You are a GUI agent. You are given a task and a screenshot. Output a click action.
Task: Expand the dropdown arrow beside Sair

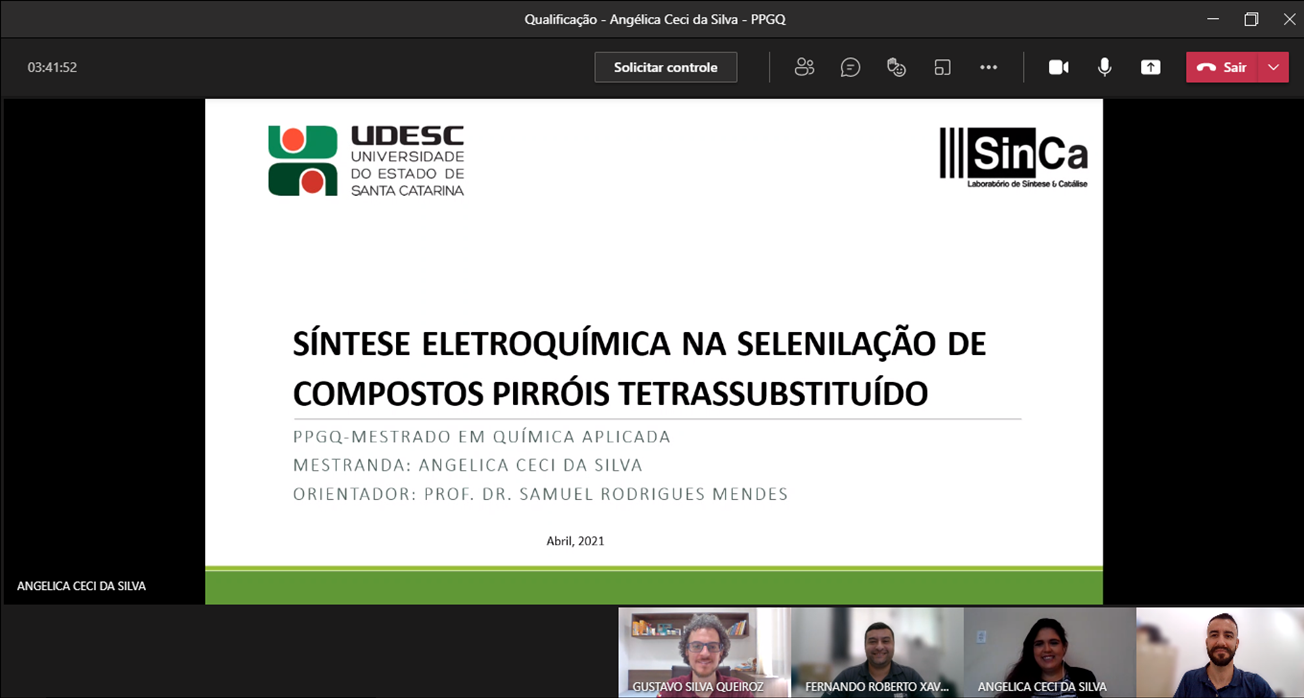pyautogui.click(x=1273, y=67)
